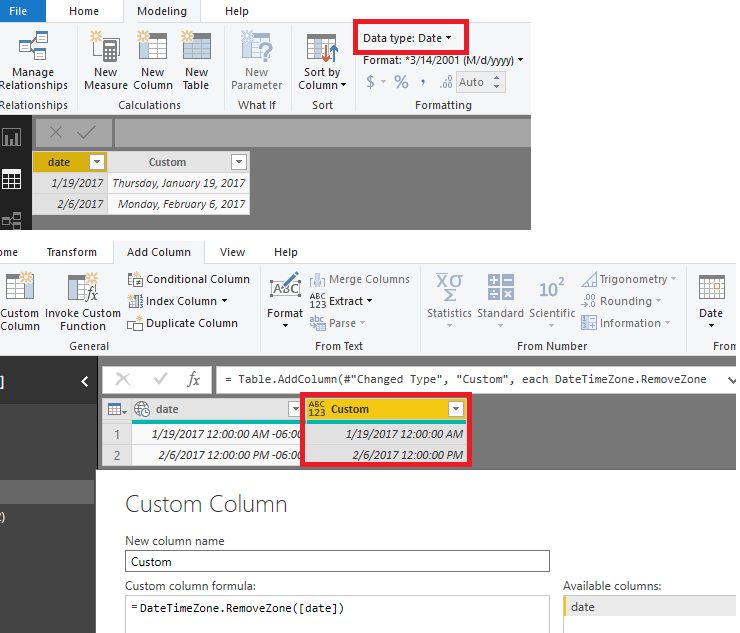
Task: Open Scientific number operations
Action: click(x=552, y=301)
